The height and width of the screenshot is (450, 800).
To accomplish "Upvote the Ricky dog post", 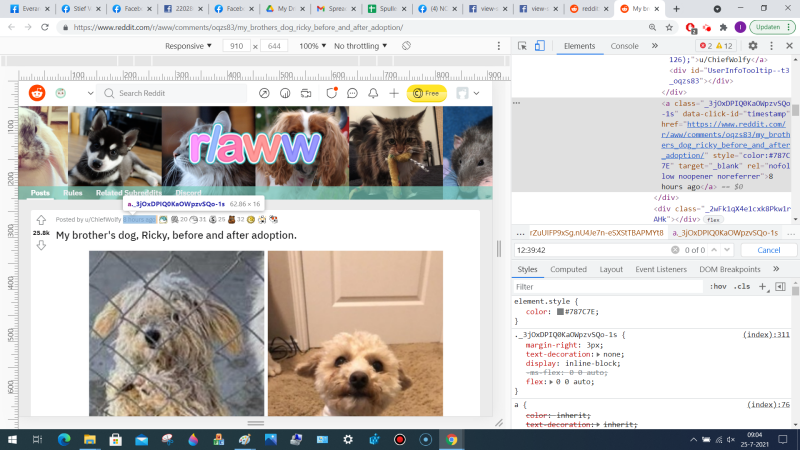I will click(x=41, y=220).
